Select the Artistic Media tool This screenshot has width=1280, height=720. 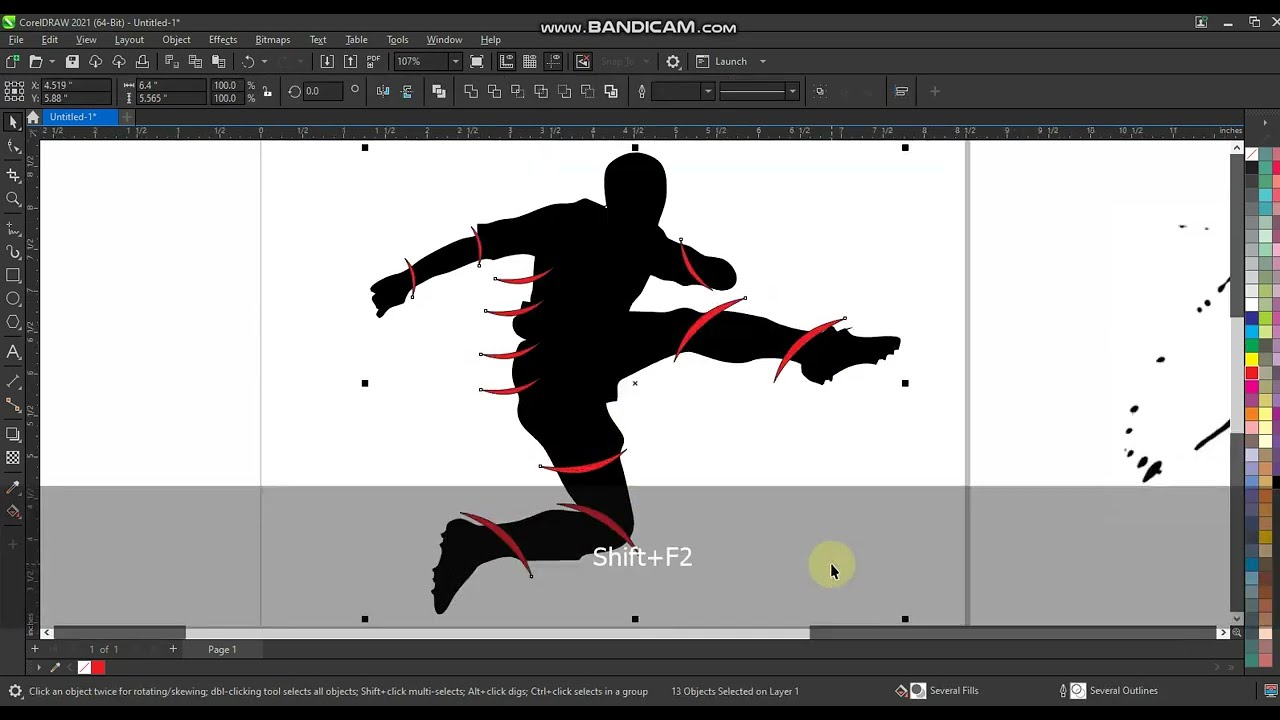[13, 252]
